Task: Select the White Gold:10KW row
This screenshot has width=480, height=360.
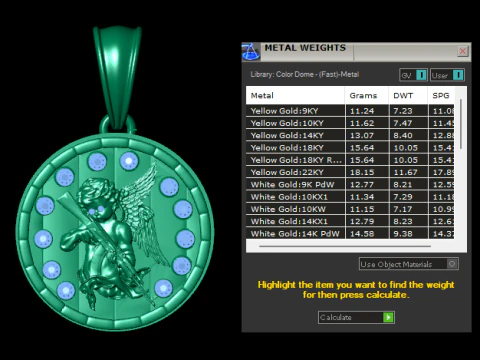Action: [350, 209]
